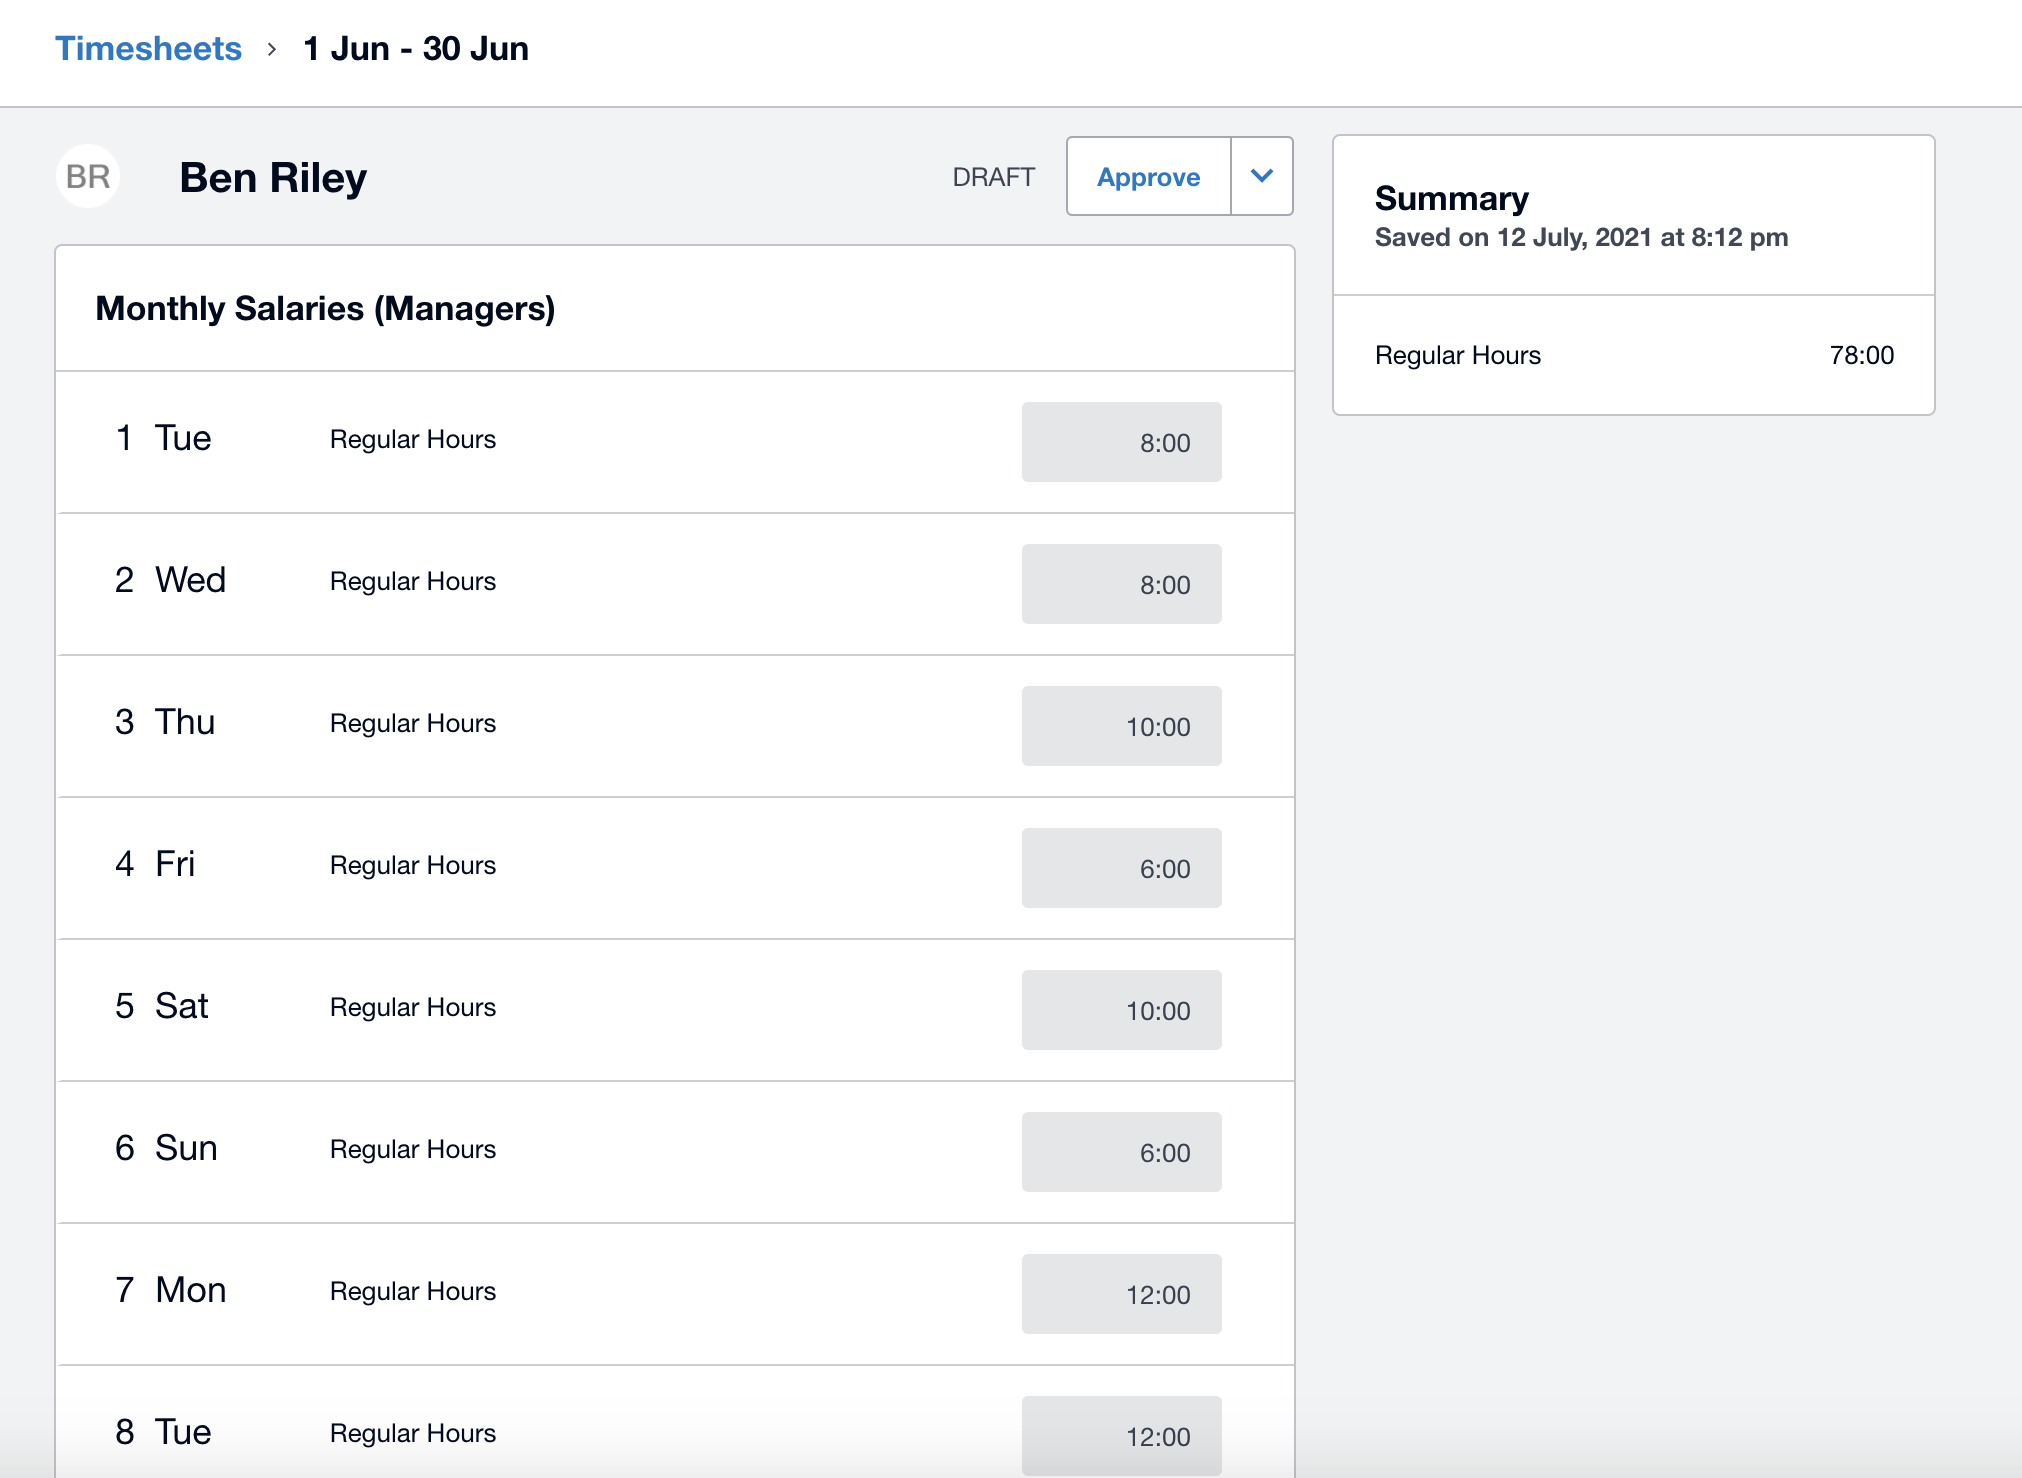Click the breadcrumb chevron separator
The image size is (2022, 1478).
click(x=272, y=49)
